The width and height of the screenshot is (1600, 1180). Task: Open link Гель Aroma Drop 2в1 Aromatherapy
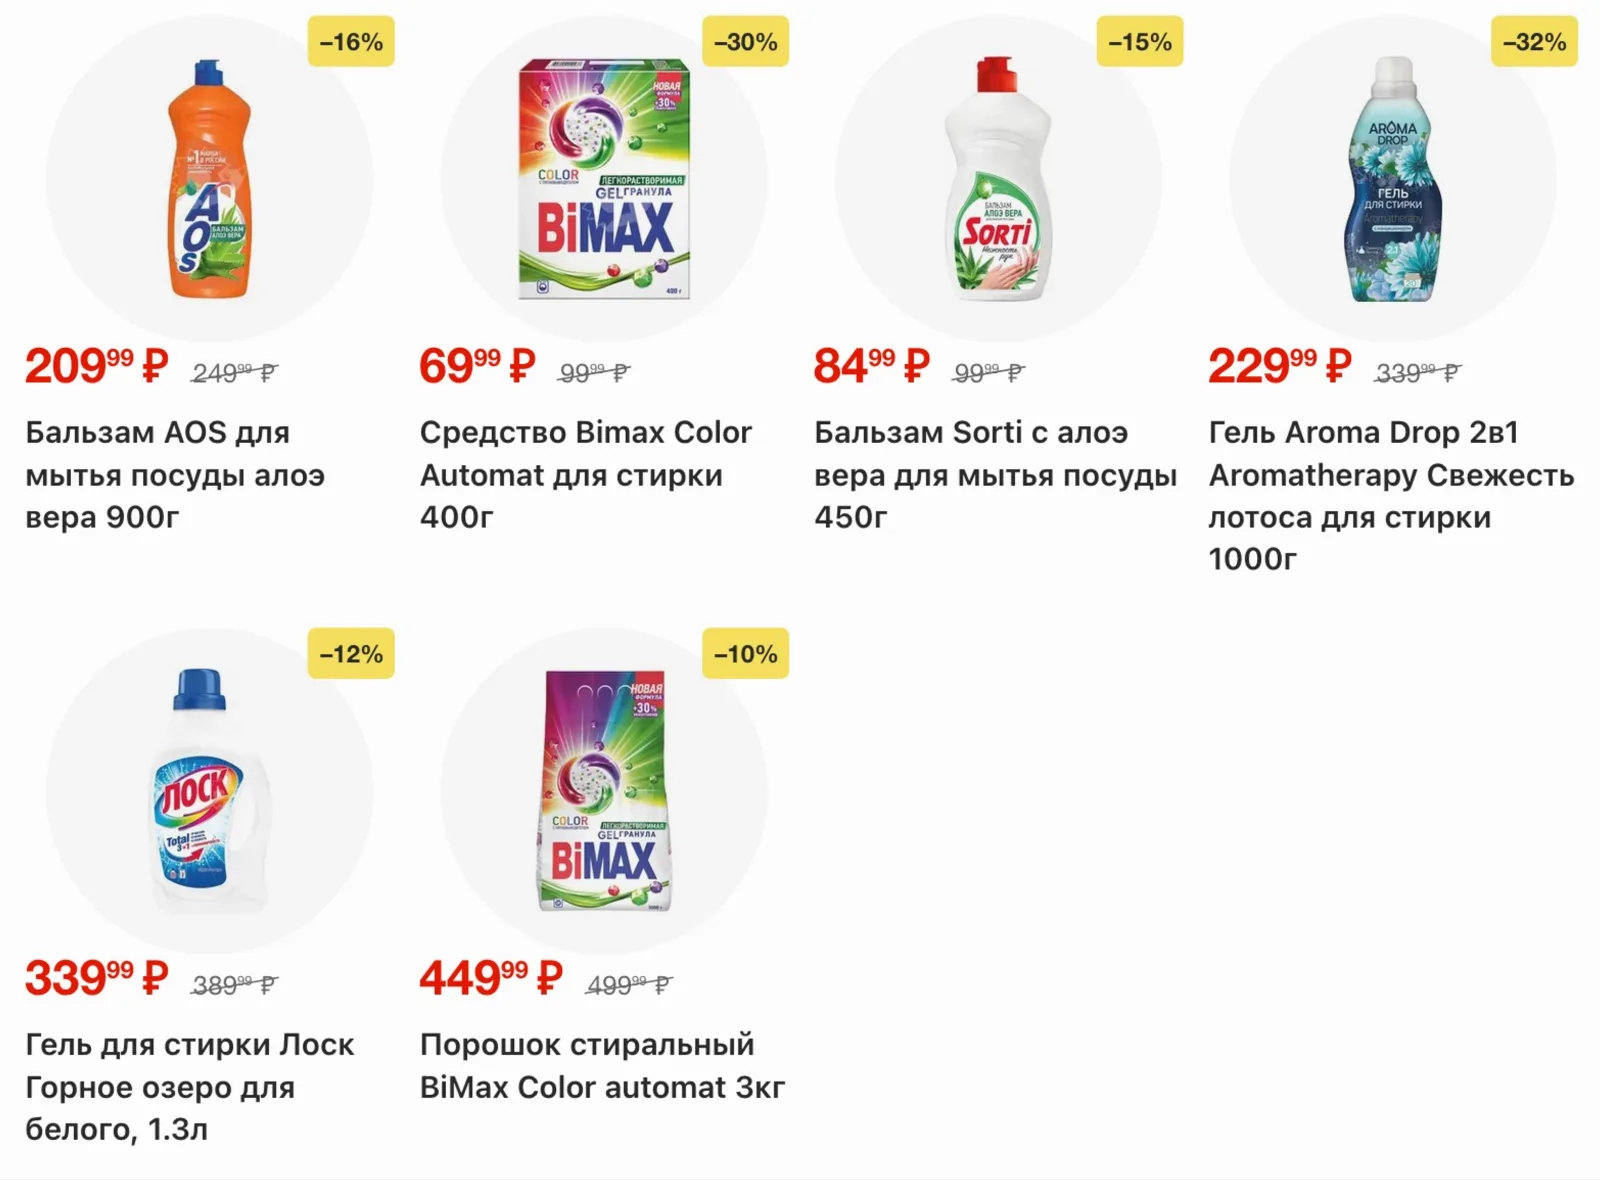(x=1391, y=496)
